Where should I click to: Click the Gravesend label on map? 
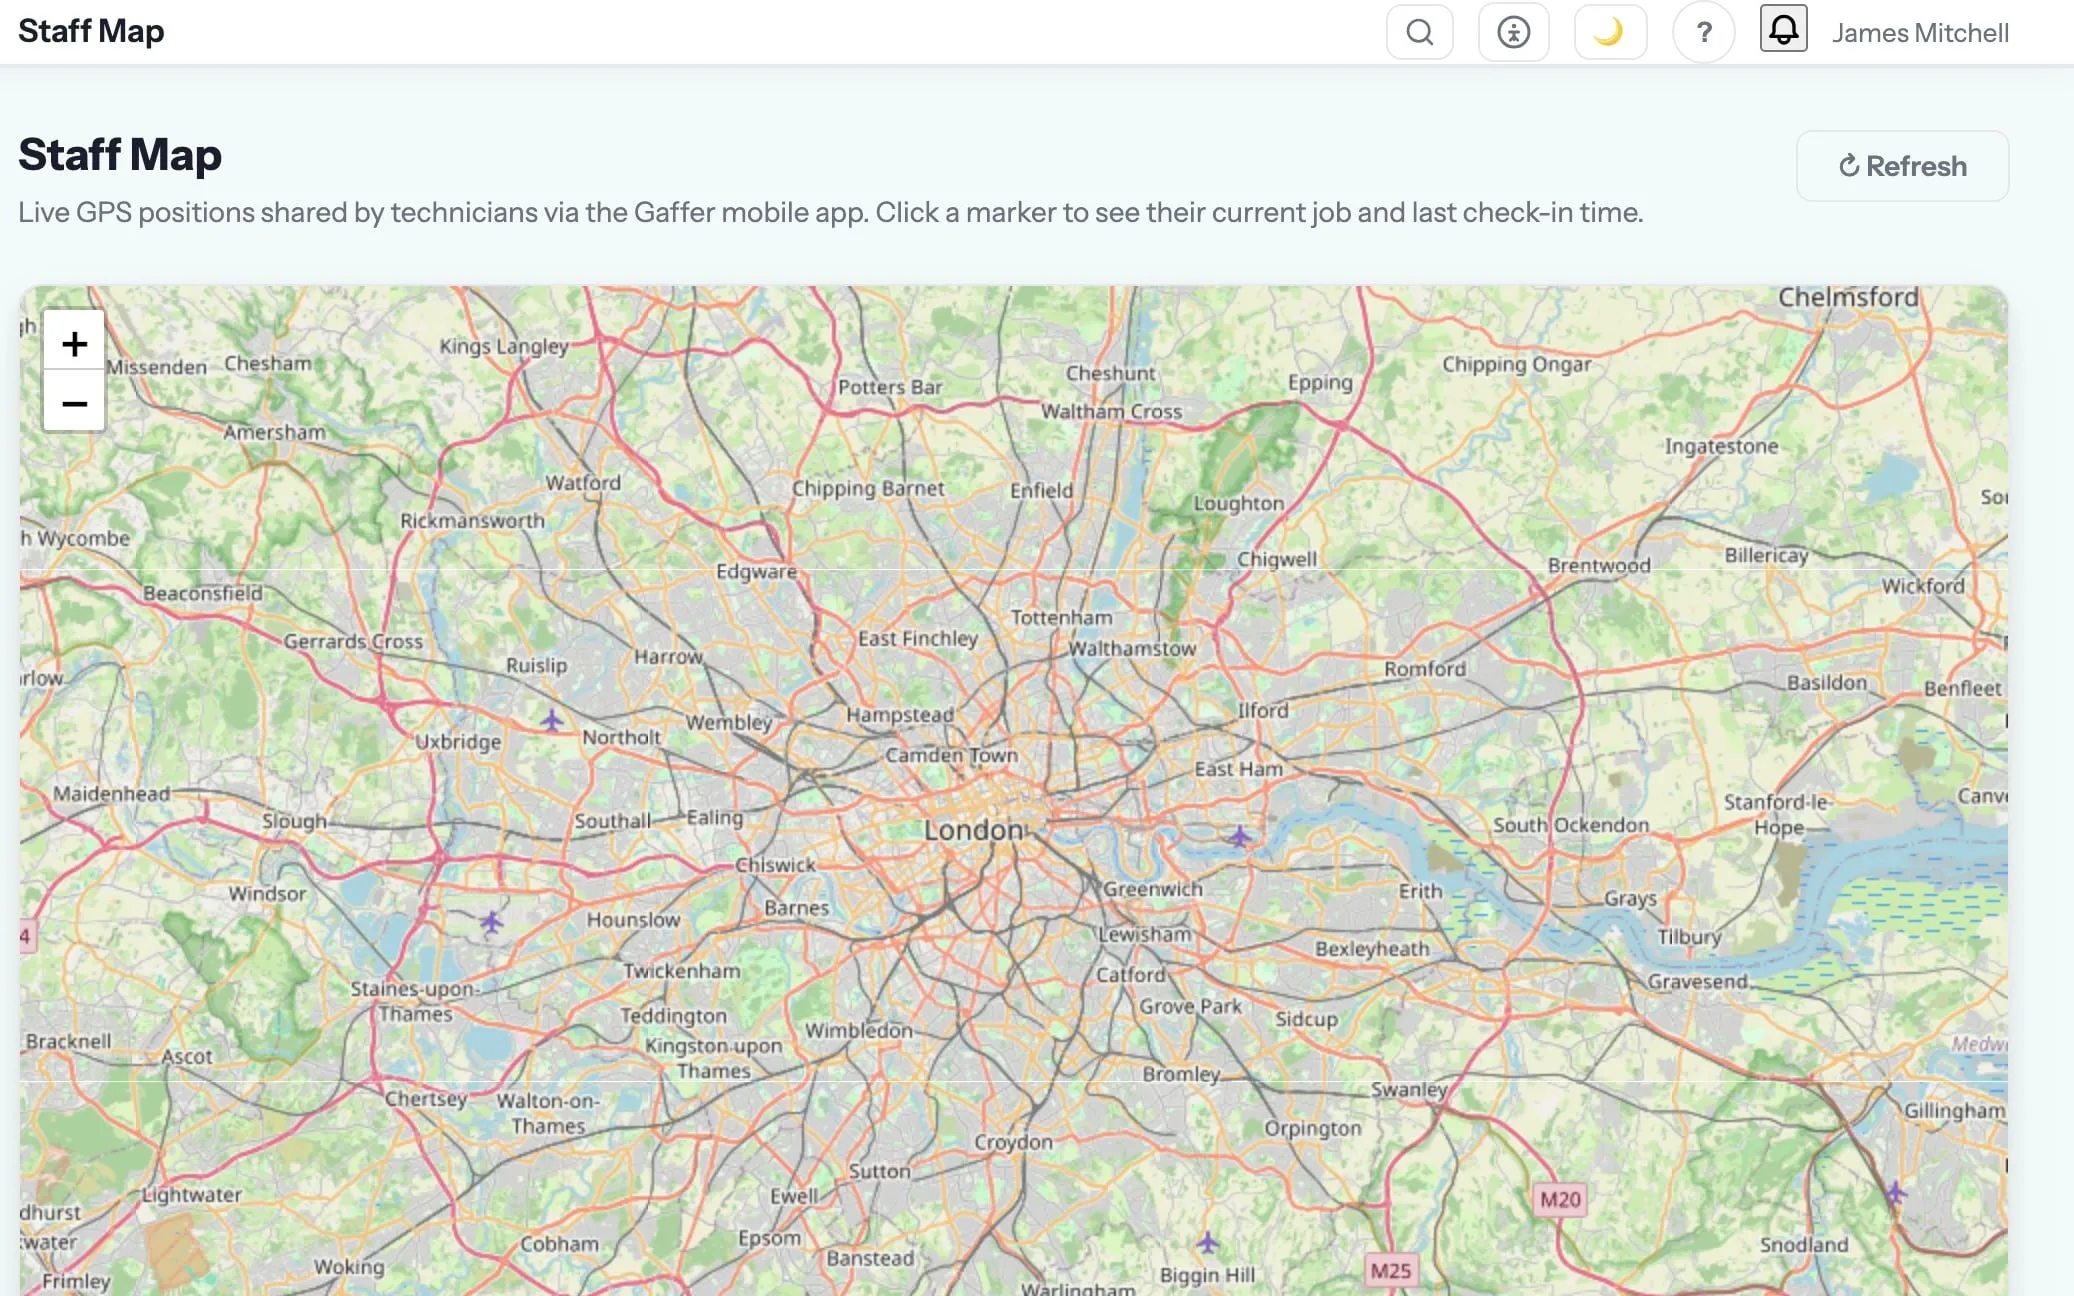click(x=1697, y=981)
